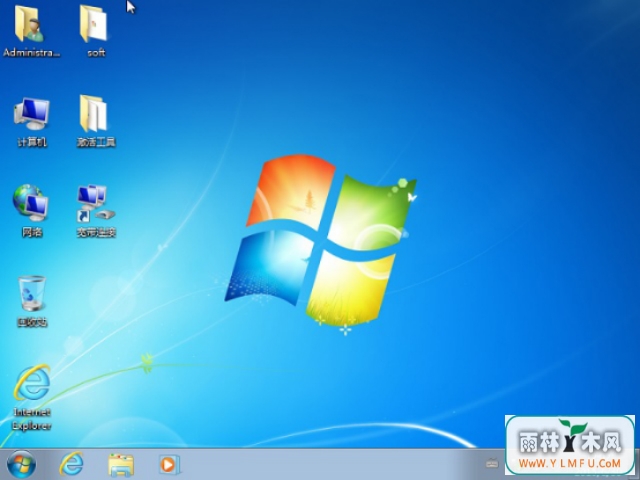
Task: Open the Windows Start menu orb
Action: (21, 464)
